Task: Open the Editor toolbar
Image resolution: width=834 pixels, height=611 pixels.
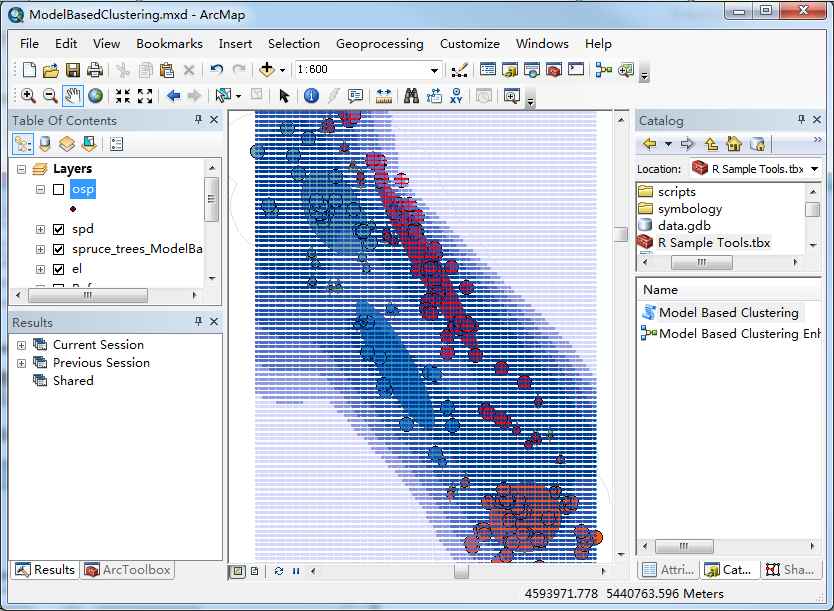Action: pos(460,70)
